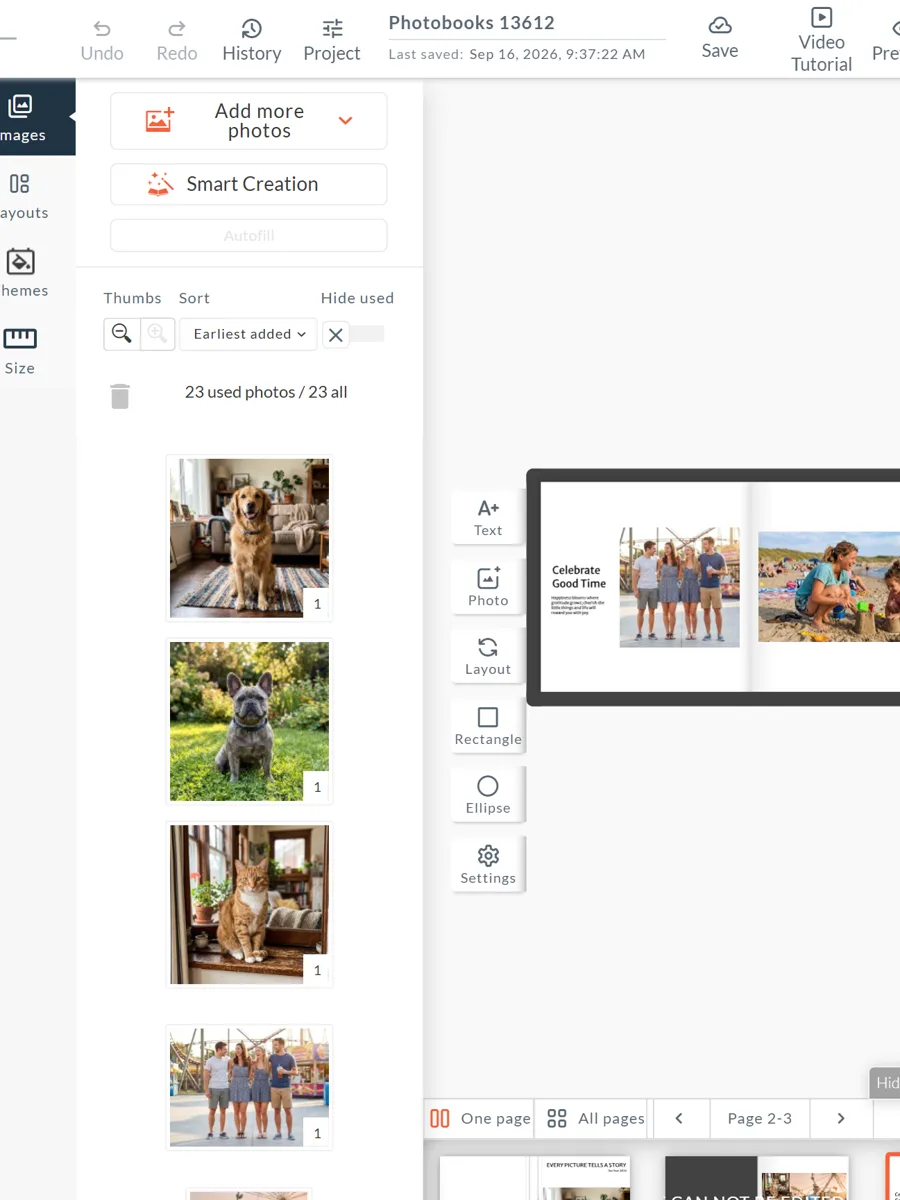The width and height of the screenshot is (900, 1200).
Task: Zoom in thumbnails
Action: point(158,334)
